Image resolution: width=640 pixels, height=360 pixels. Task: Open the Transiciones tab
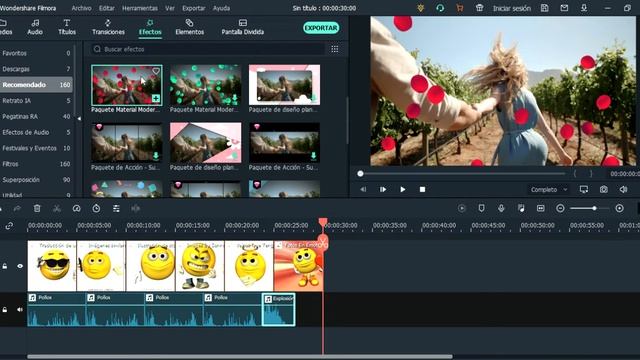(108, 27)
